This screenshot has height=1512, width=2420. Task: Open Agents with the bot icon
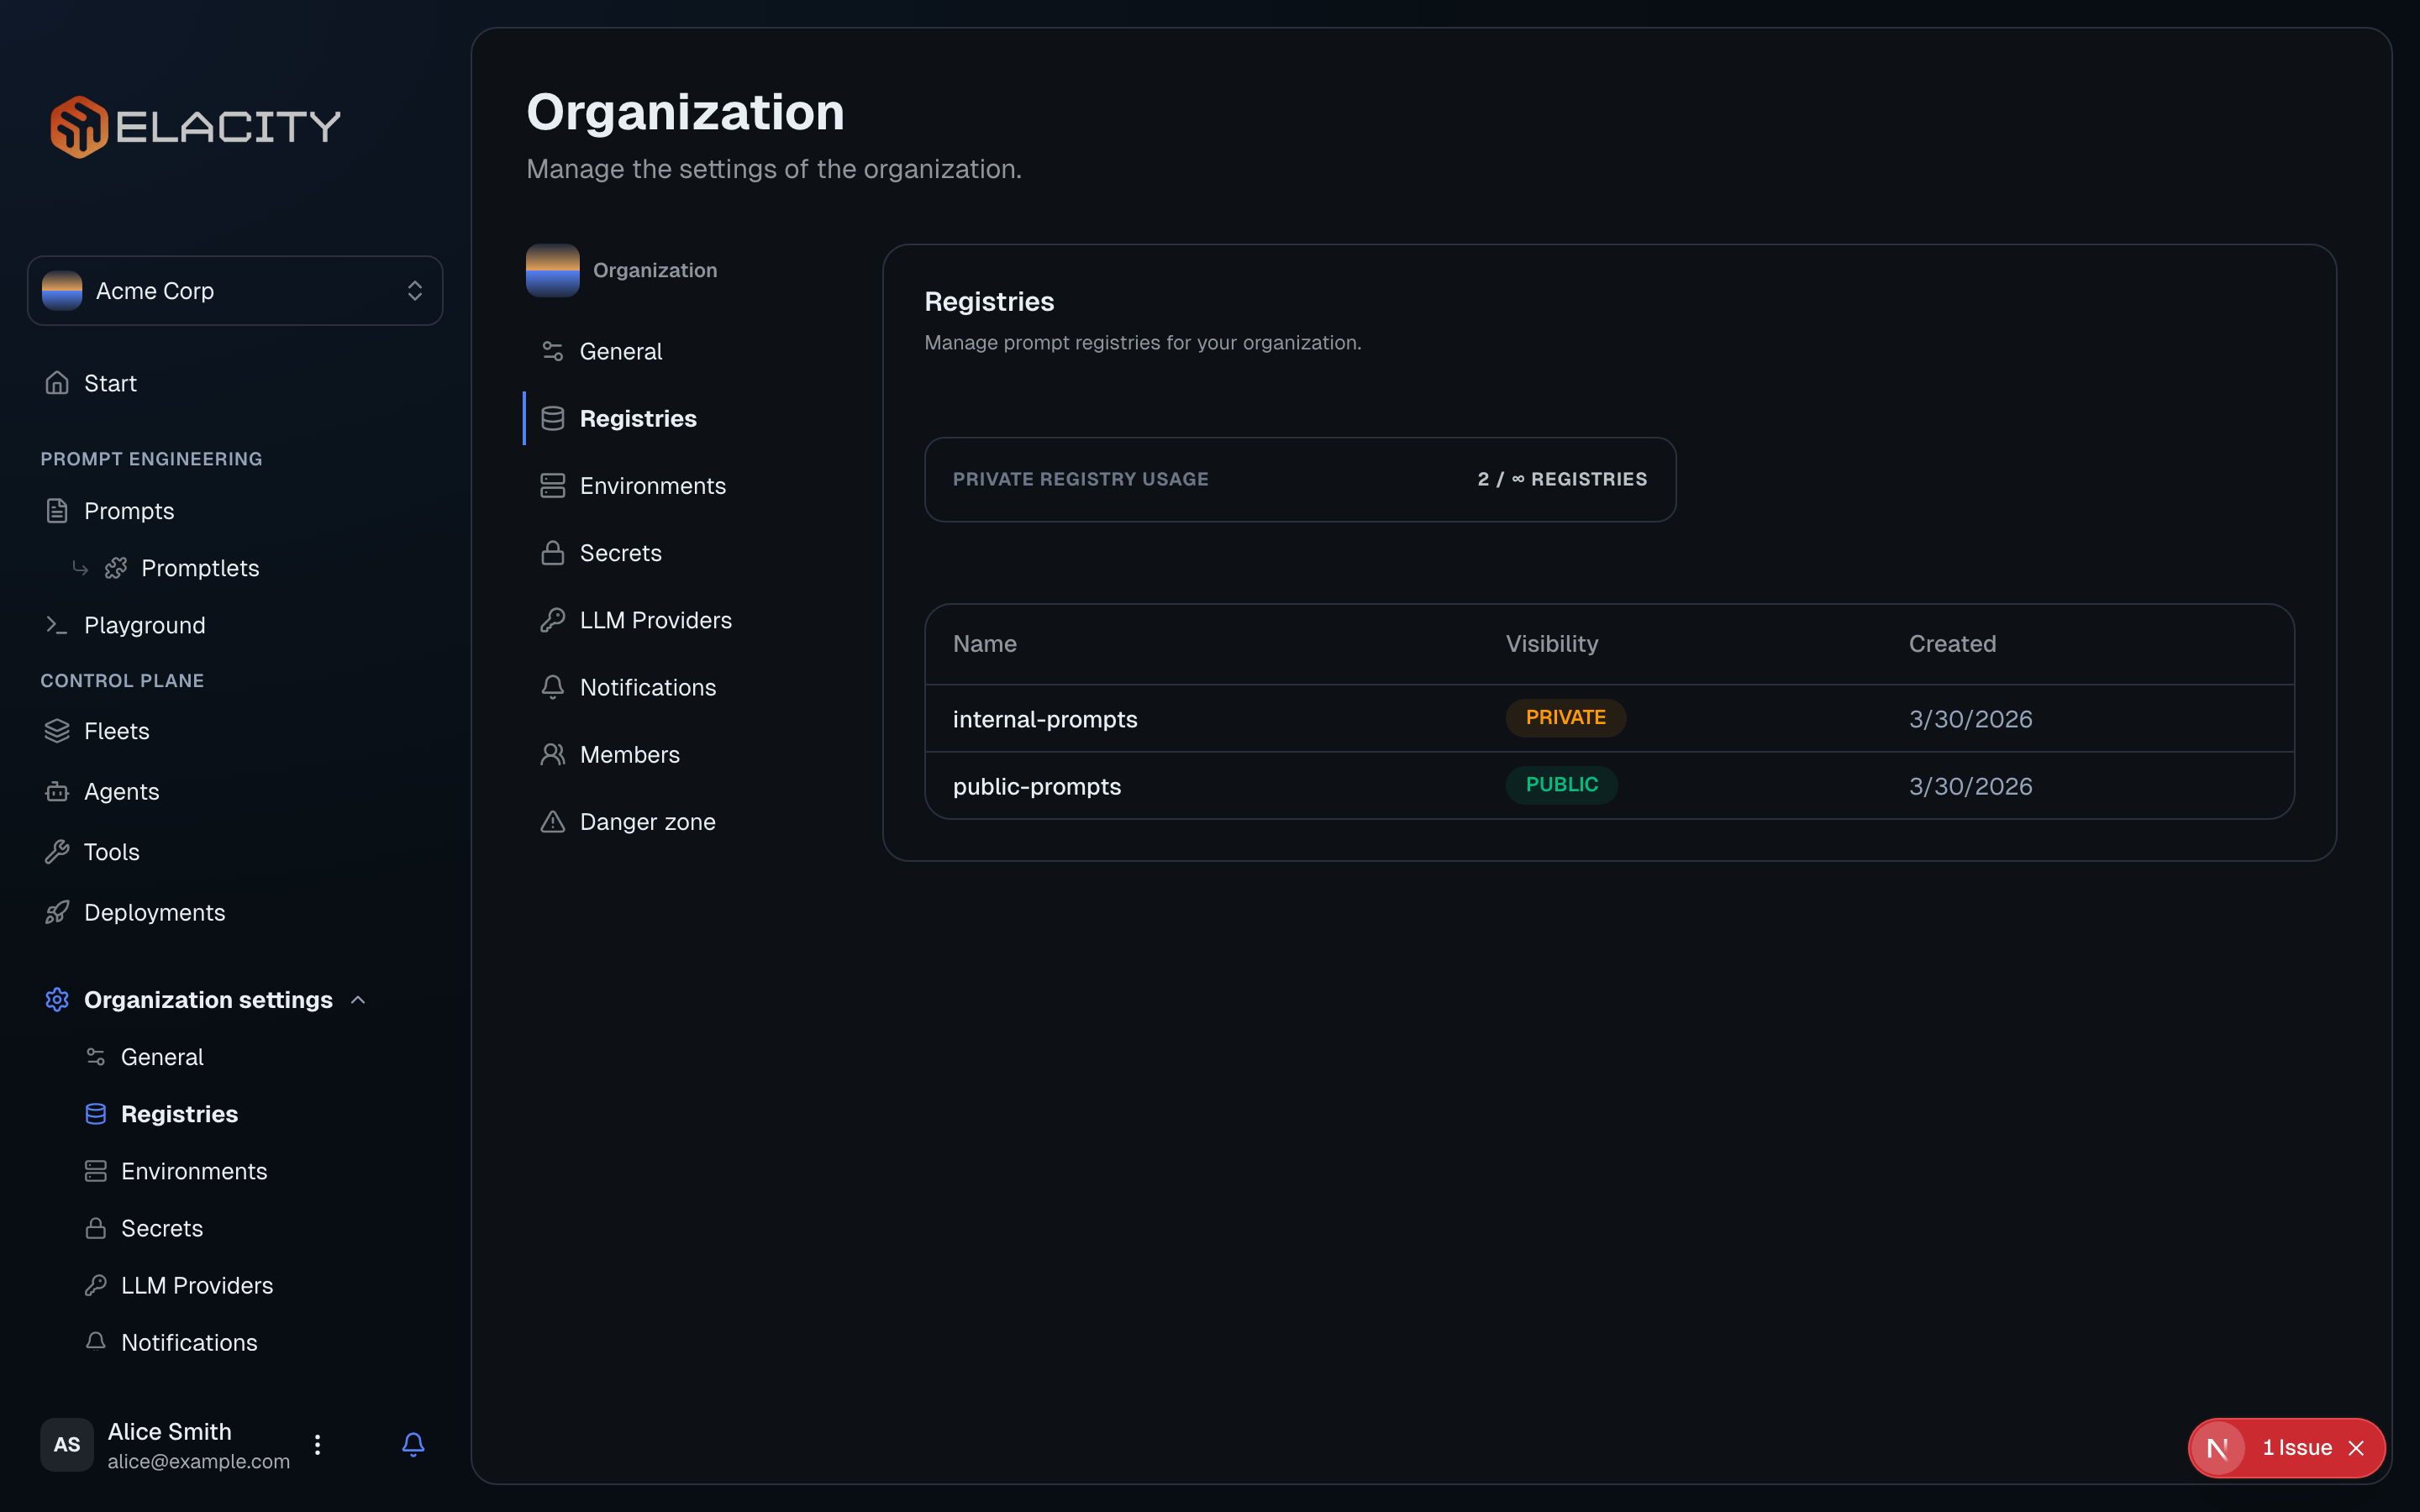(x=57, y=790)
